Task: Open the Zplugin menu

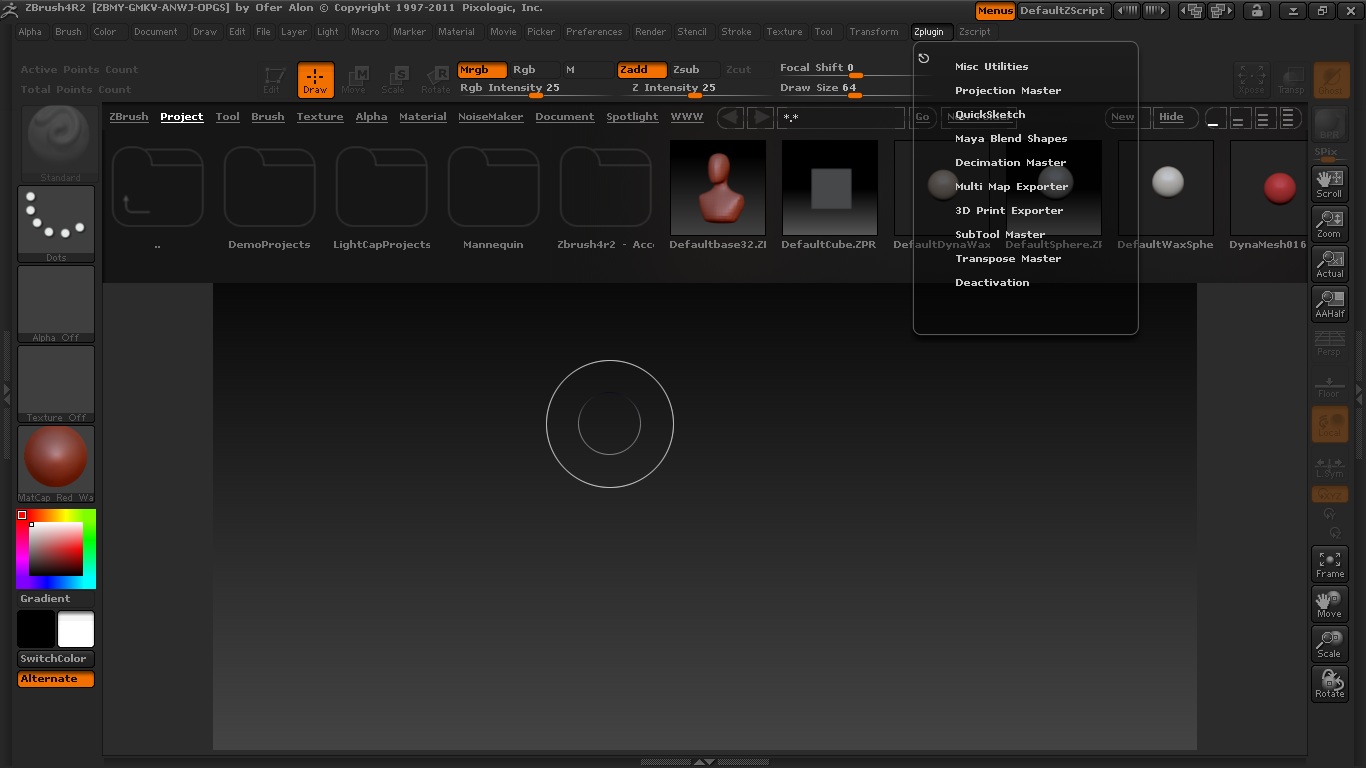Action: click(929, 32)
